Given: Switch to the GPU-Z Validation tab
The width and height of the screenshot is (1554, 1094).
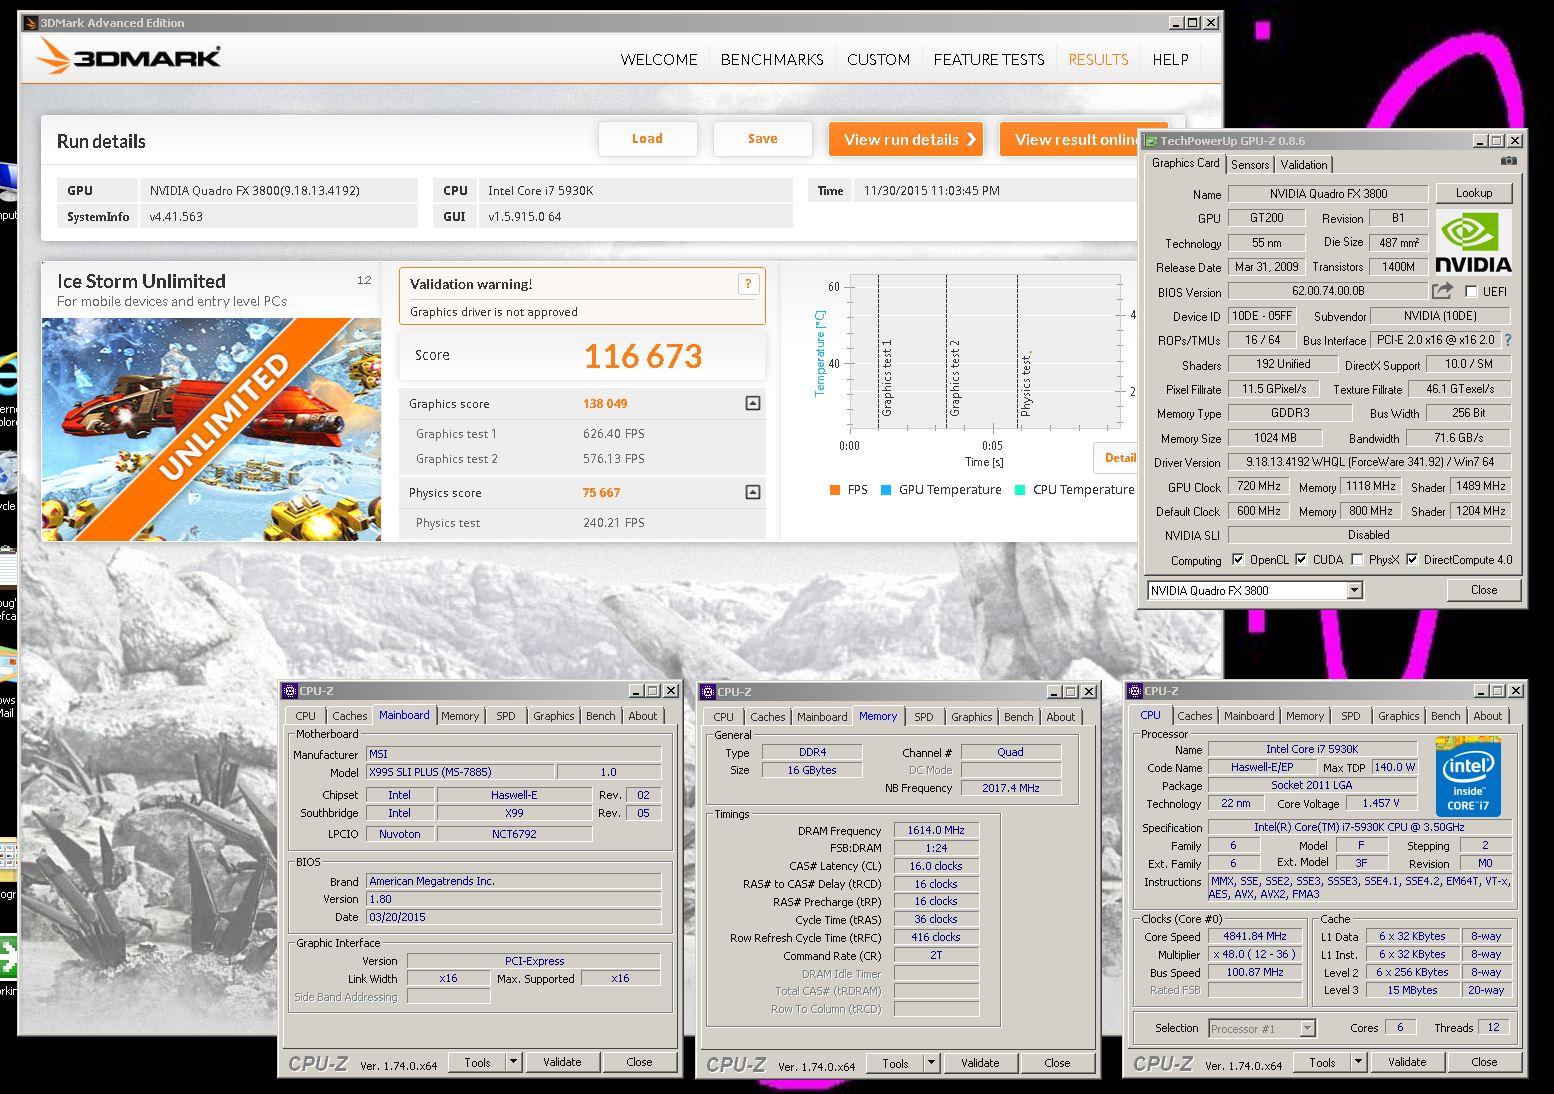Looking at the screenshot, I should (x=1304, y=165).
